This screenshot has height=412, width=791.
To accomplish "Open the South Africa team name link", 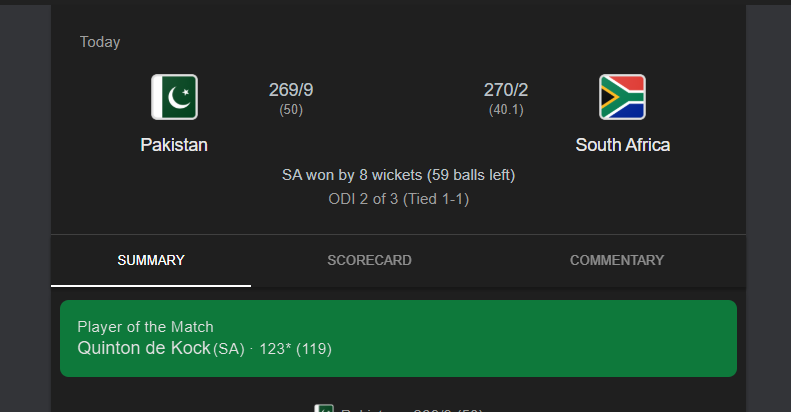I will click(x=622, y=145).
